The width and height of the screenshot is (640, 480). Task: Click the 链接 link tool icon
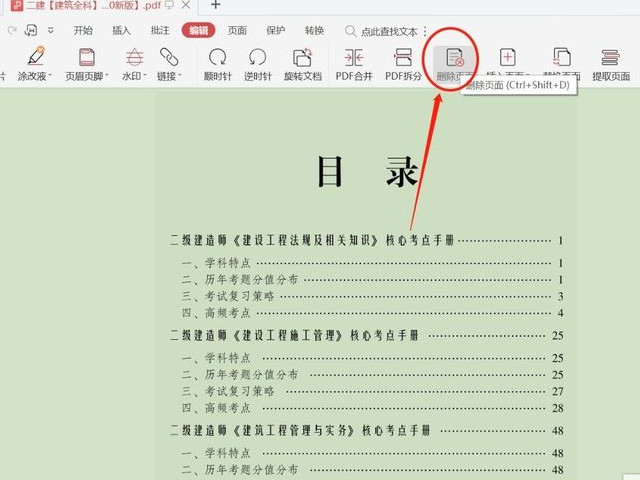[x=169, y=57]
